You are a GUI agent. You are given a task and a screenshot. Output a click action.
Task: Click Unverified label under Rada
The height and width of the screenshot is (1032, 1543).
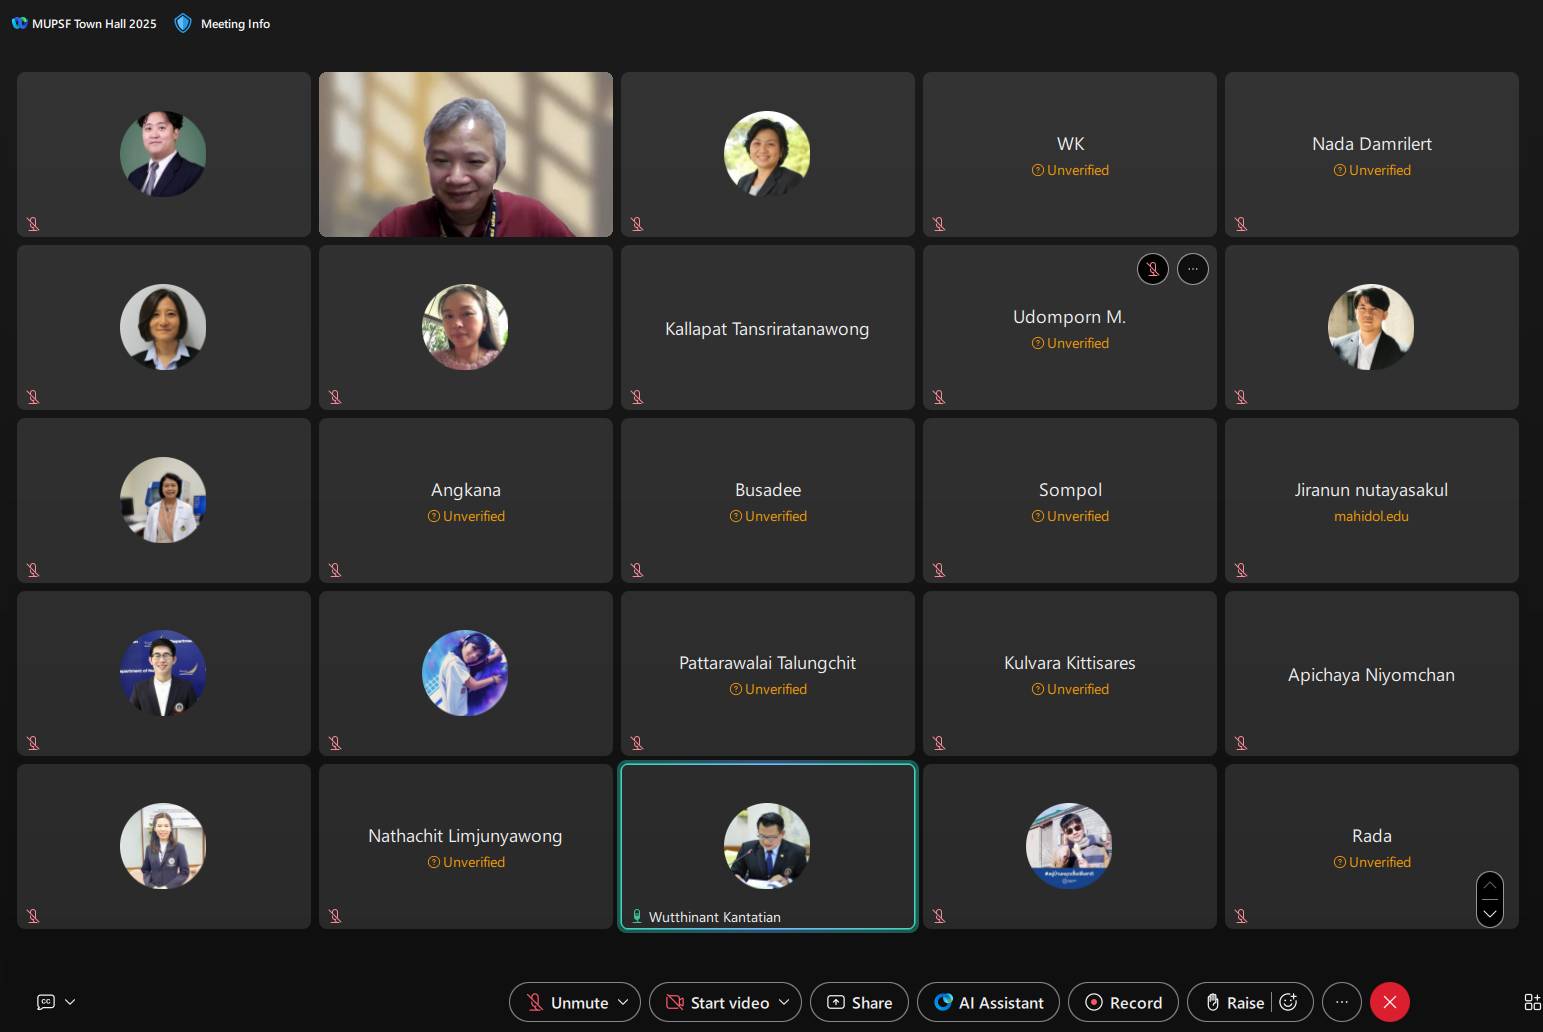pyautogui.click(x=1372, y=862)
